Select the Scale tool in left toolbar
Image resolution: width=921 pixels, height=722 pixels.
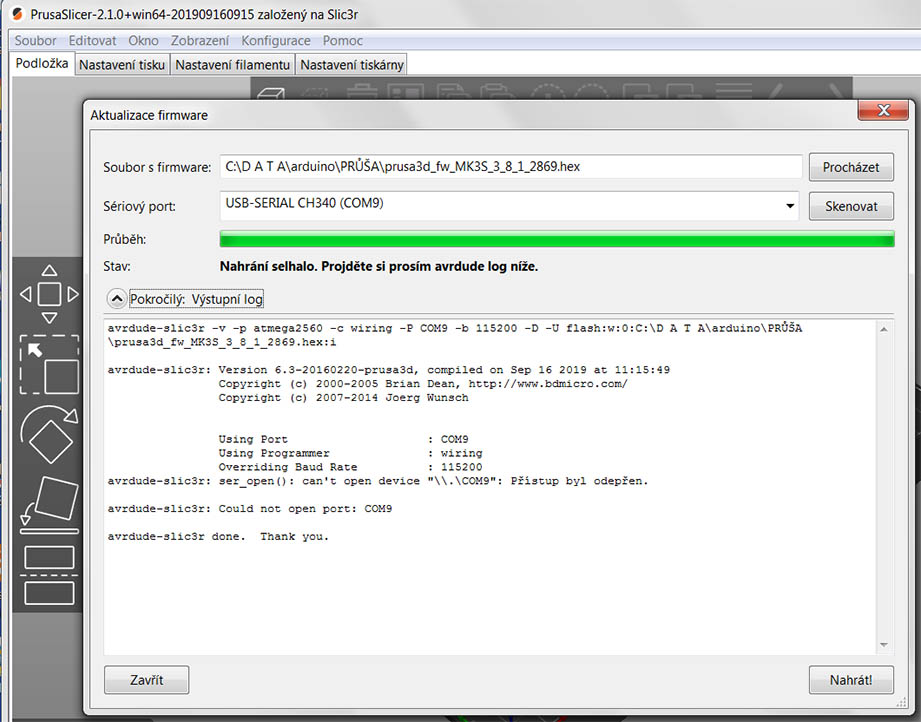[49, 365]
